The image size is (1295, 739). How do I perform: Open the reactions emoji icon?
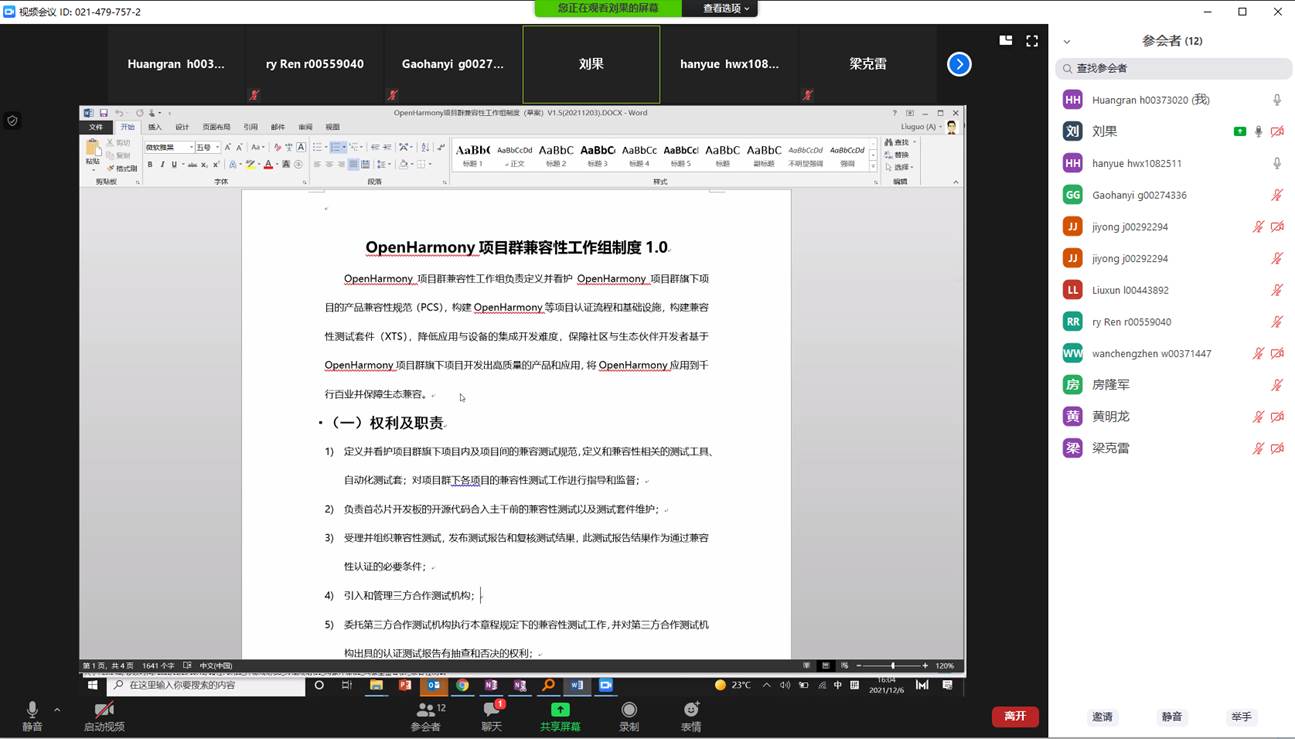[691, 709]
